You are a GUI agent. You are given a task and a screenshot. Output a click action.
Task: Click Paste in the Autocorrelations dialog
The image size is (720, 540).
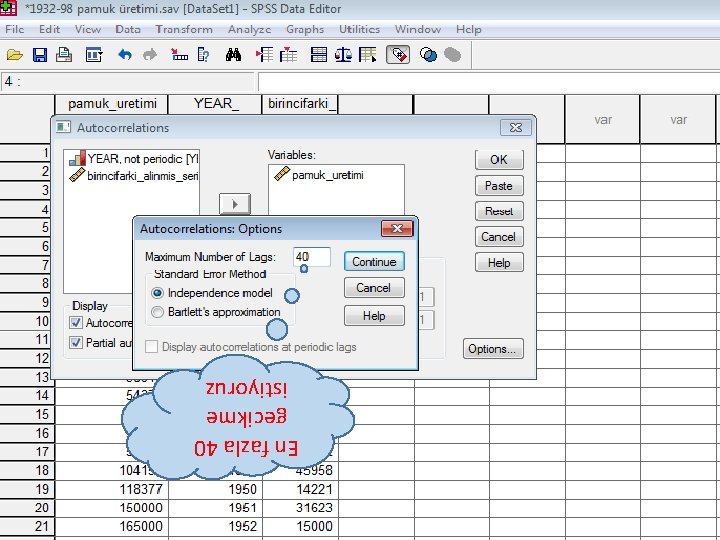tap(499, 186)
